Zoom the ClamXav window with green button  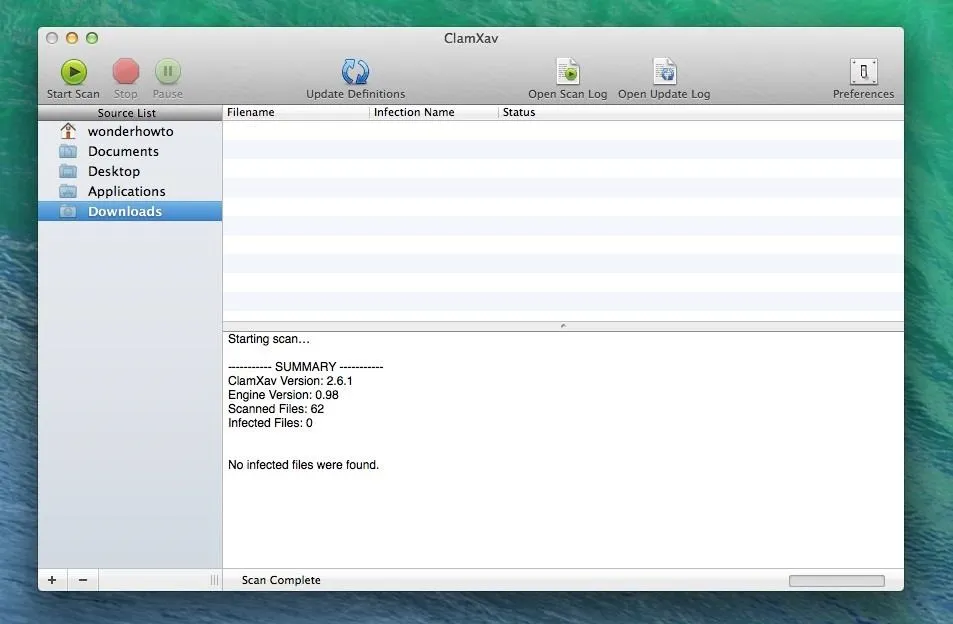(x=92, y=38)
